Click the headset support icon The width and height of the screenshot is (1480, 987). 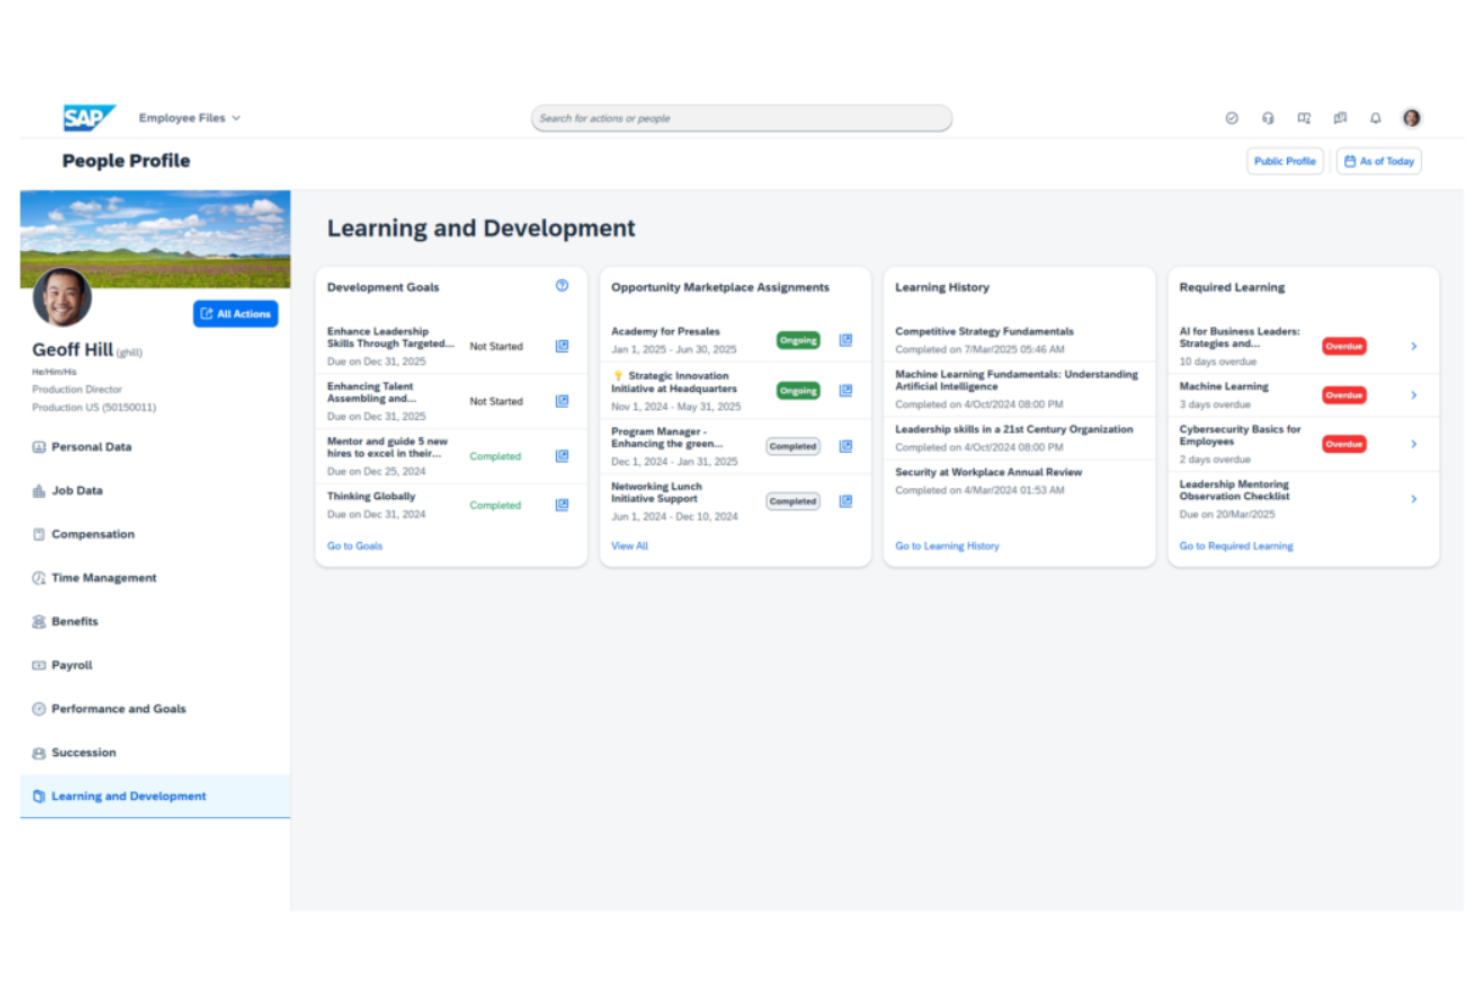(x=1268, y=117)
